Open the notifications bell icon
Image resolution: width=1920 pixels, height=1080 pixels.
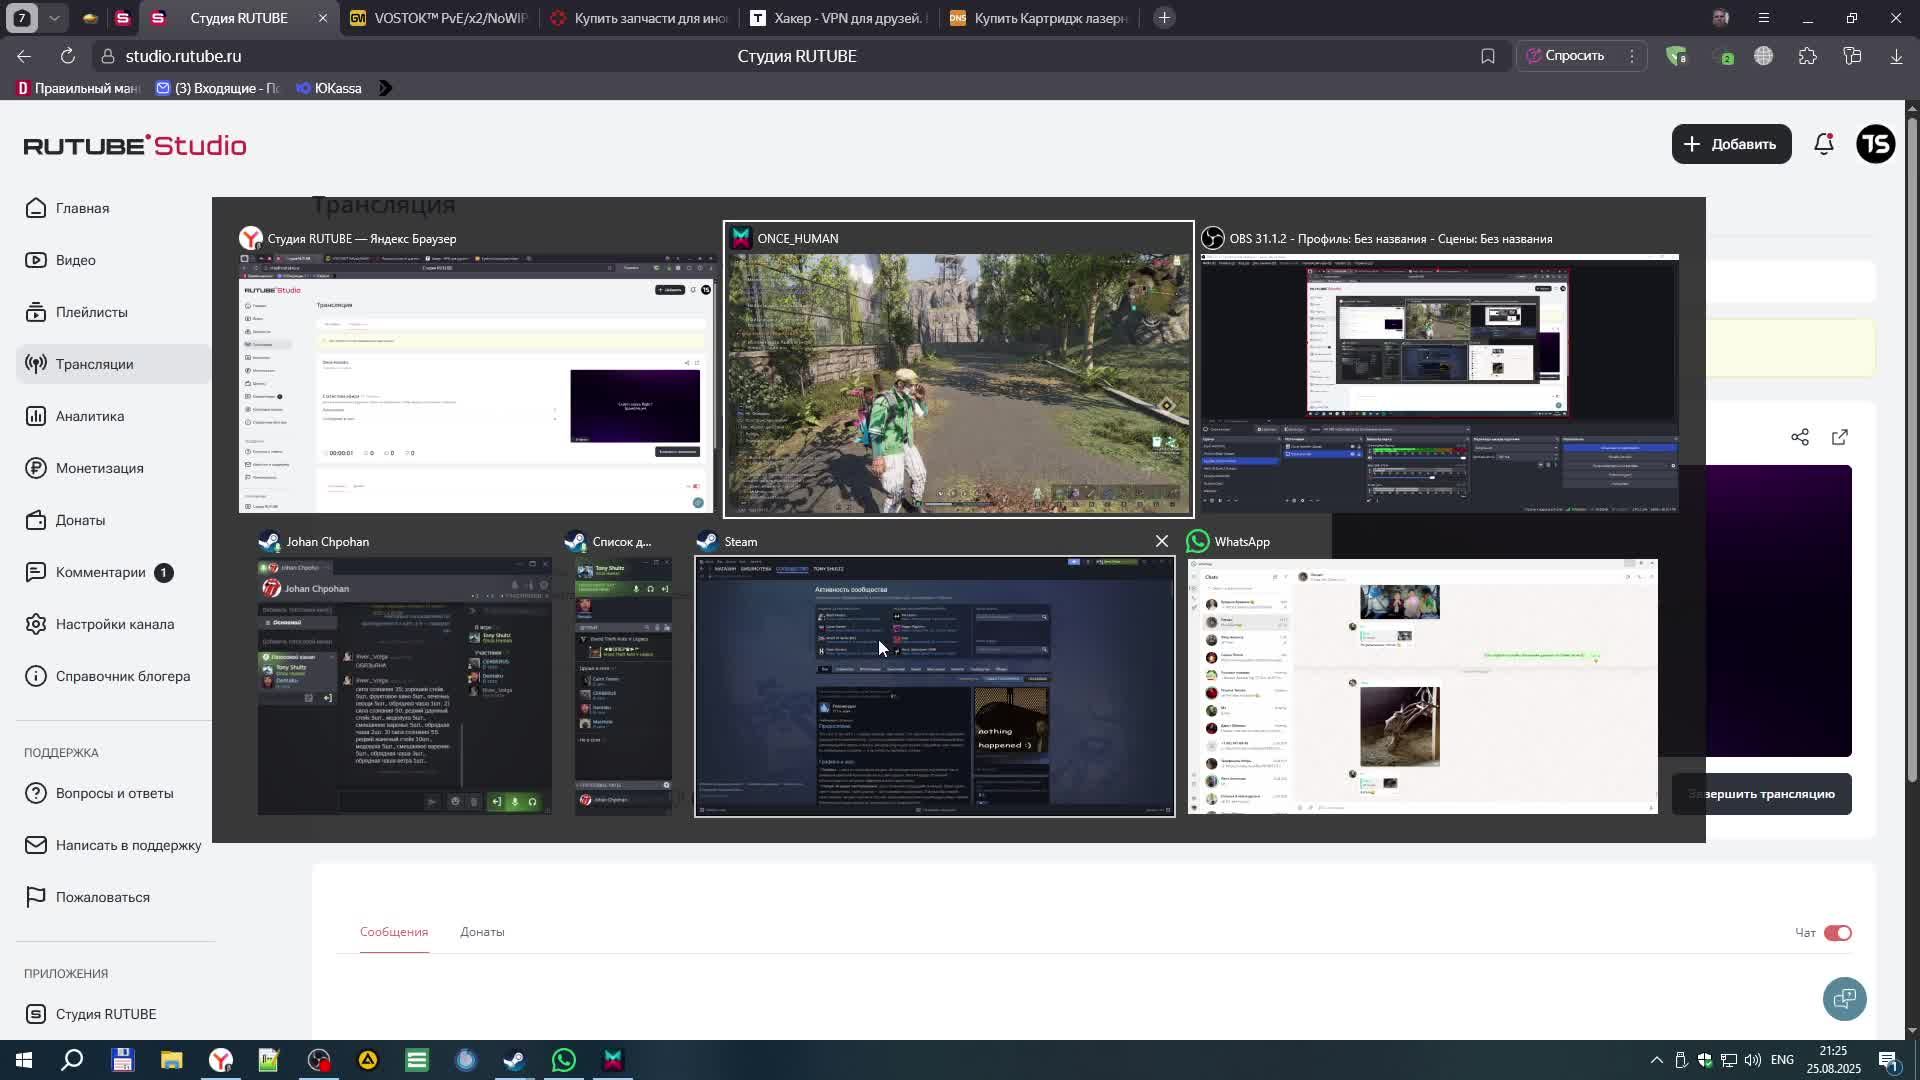click(x=1824, y=144)
